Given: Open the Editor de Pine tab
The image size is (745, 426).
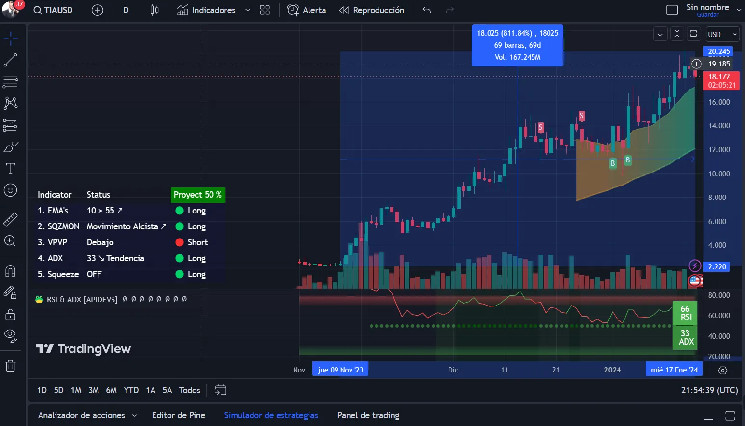Looking at the screenshot, I should coord(179,415).
